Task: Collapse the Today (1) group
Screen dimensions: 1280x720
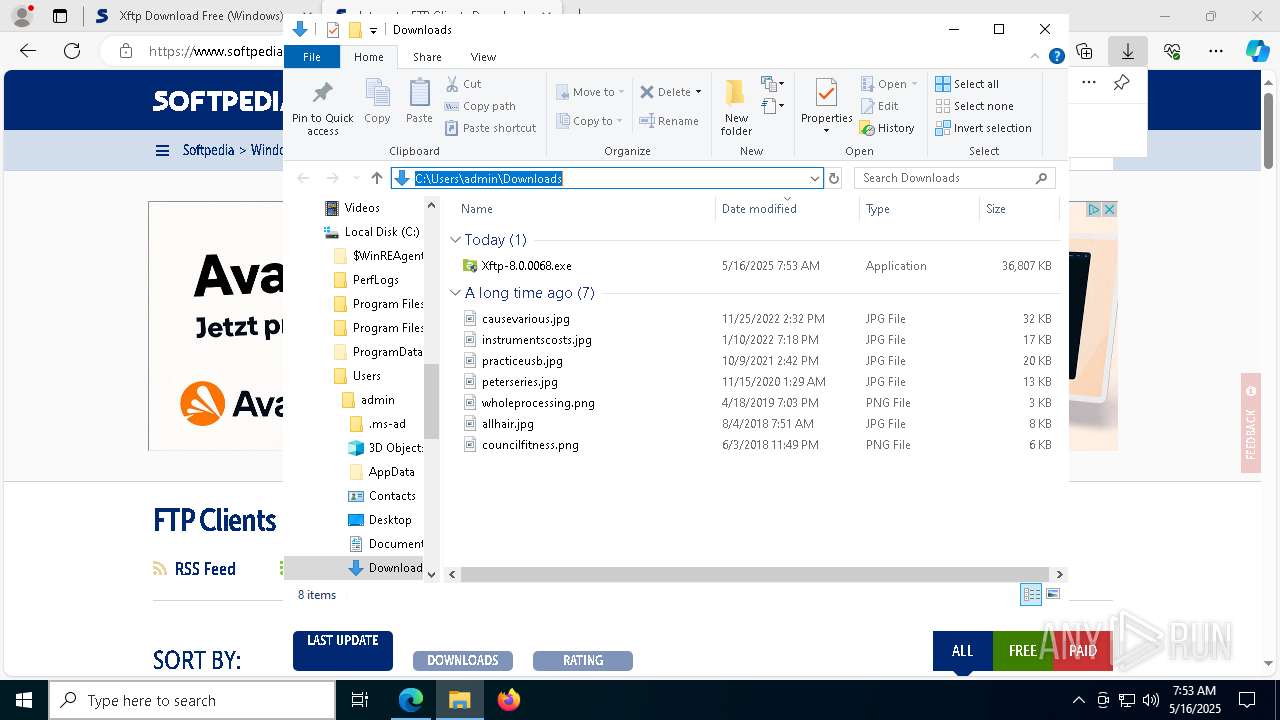Action: [x=455, y=240]
